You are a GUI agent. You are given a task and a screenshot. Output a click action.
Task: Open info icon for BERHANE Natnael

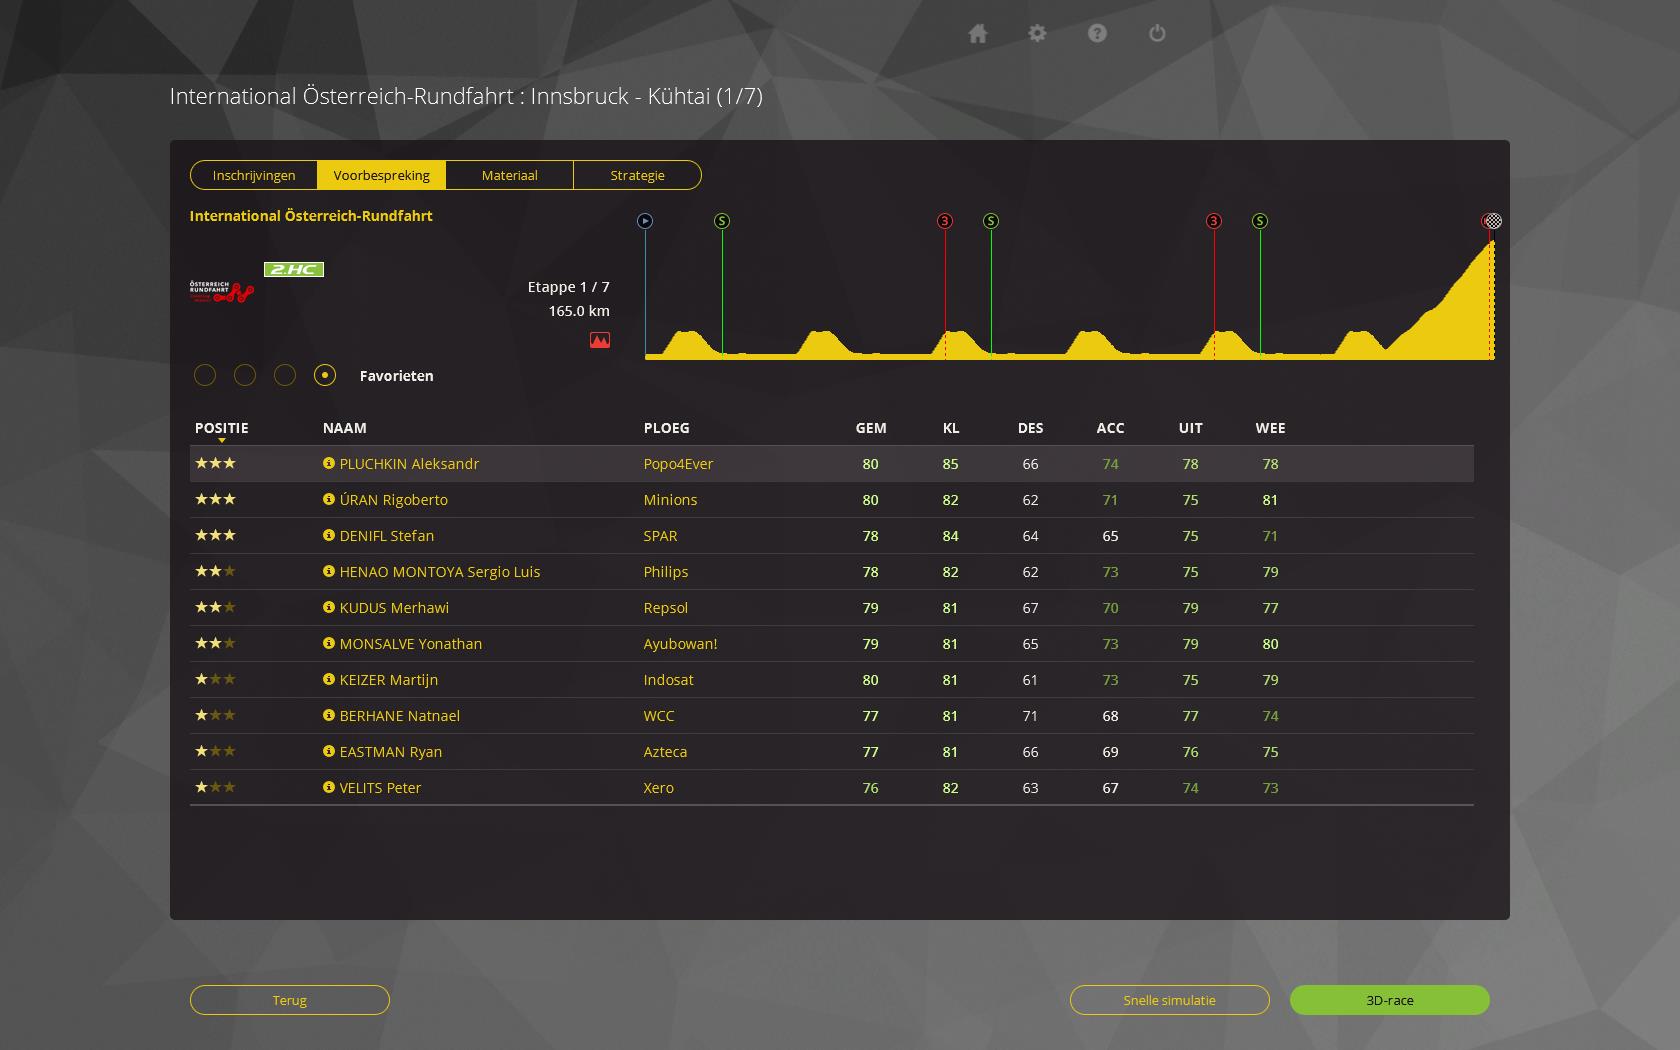click(x=328, y=715)
